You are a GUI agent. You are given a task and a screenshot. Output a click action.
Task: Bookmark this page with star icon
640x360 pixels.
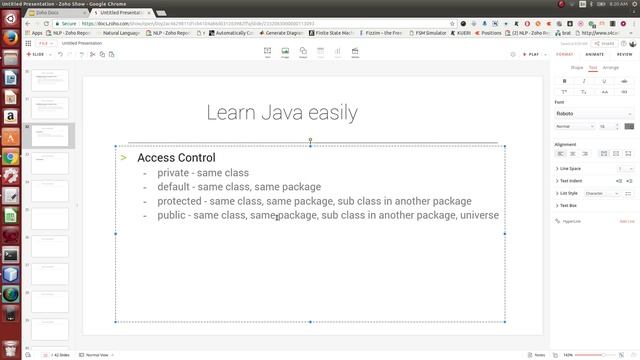click(452, 24)
